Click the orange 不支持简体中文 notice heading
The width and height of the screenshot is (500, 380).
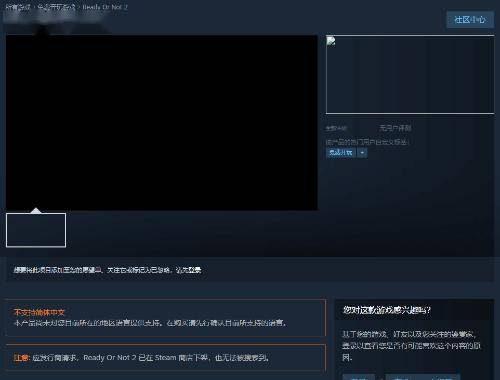pyautogui.click(x=39, y=312)
